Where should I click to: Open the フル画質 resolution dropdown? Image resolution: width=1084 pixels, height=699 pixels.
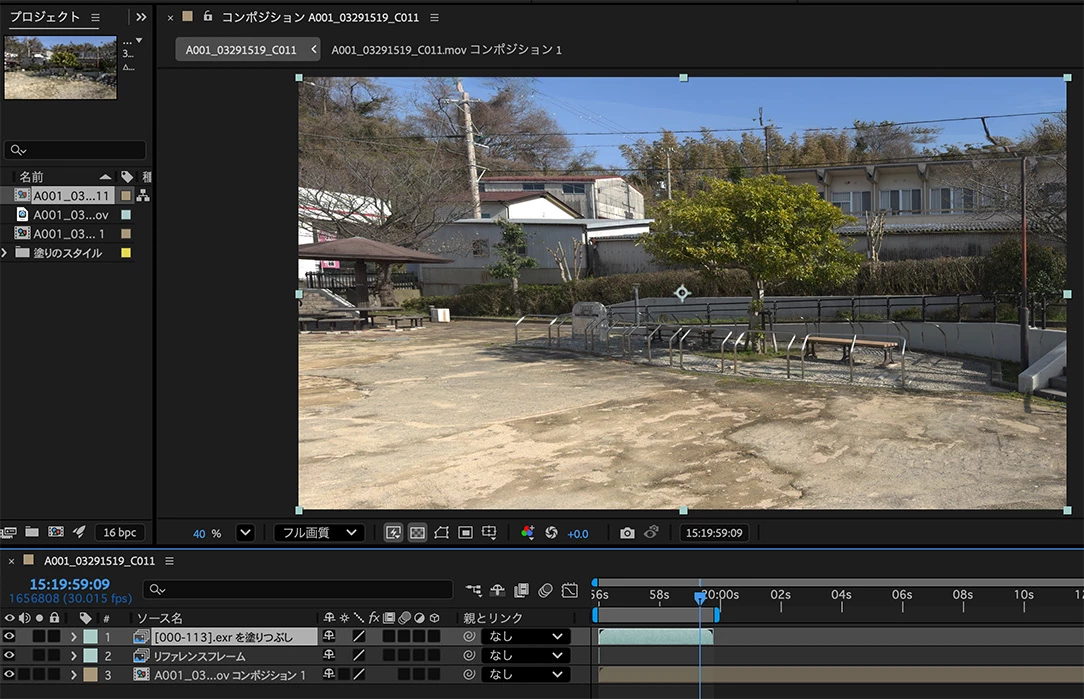coord(319,532)
